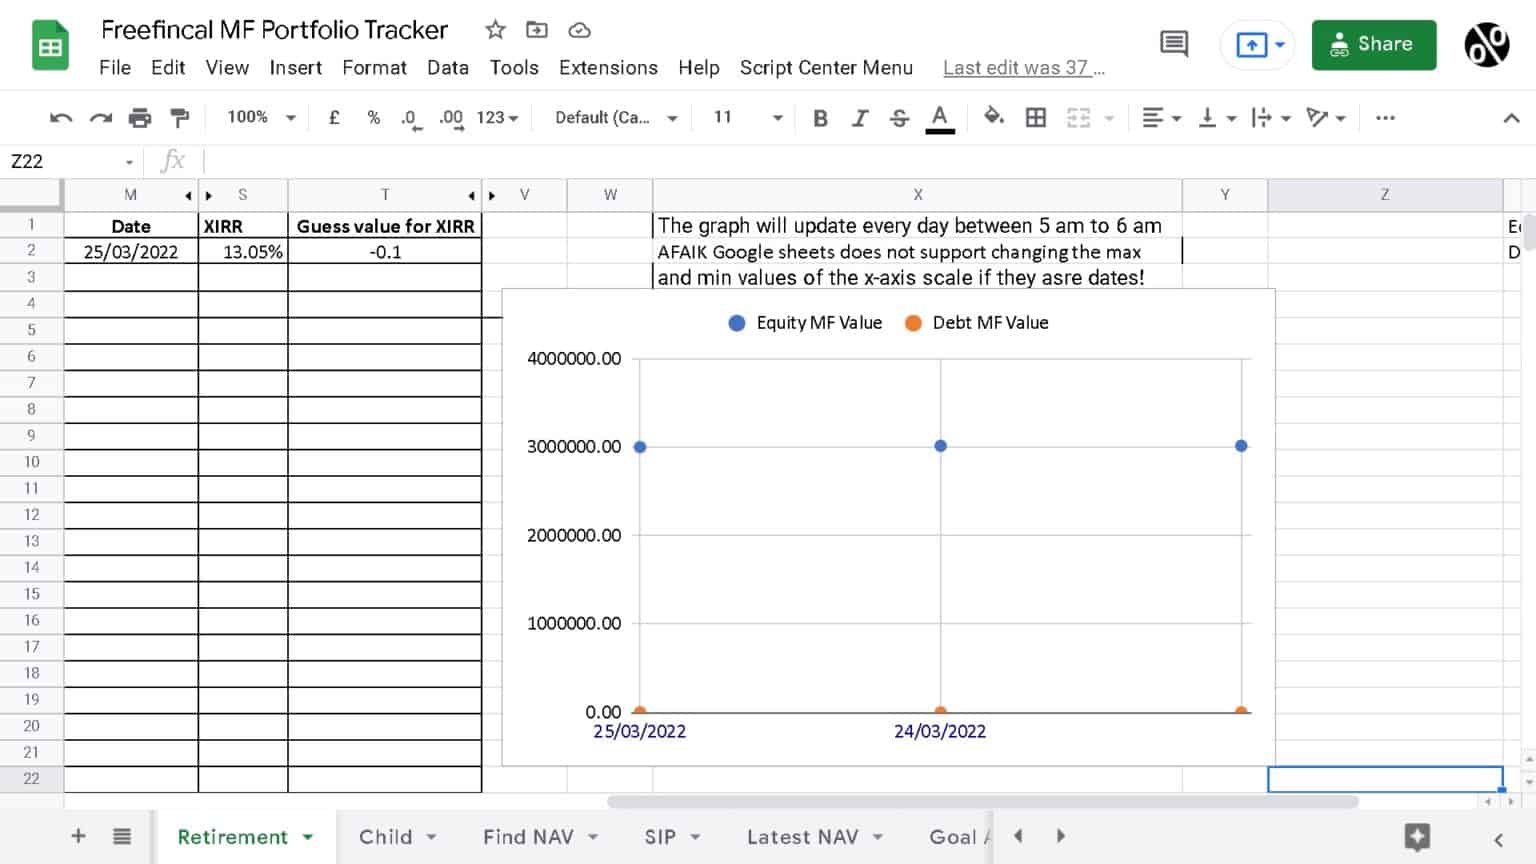Open the comment history panel
The height and width of the screenshot is (864, 1536).
pyautogui.click(x=1173, y=44)
